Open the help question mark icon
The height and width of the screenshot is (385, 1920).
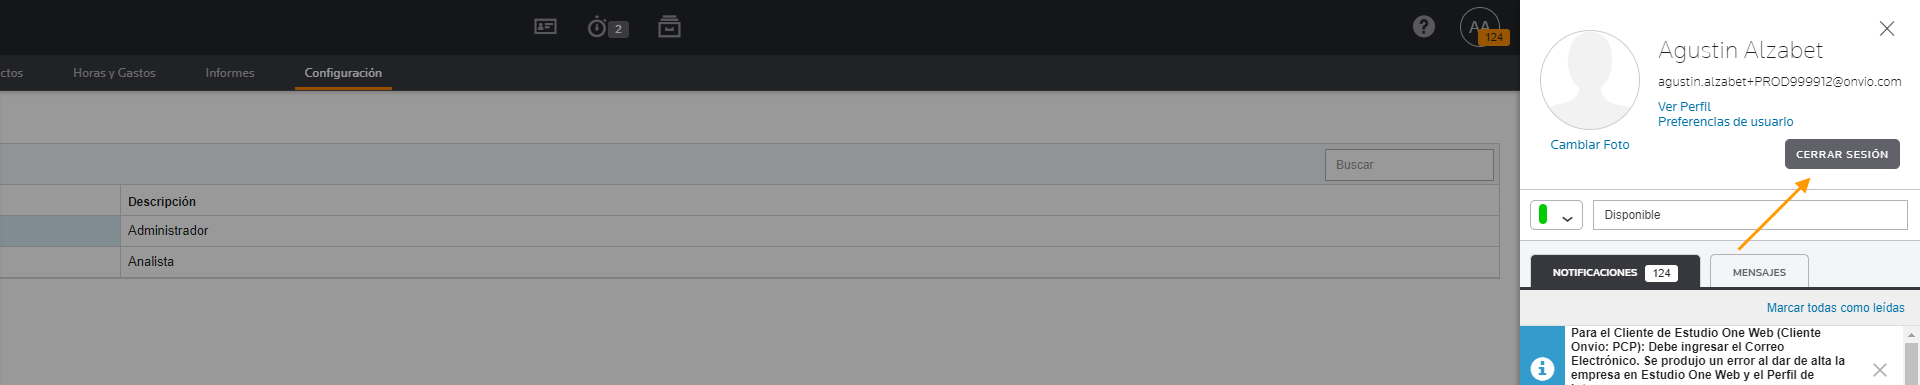(x=1424, y=27)
